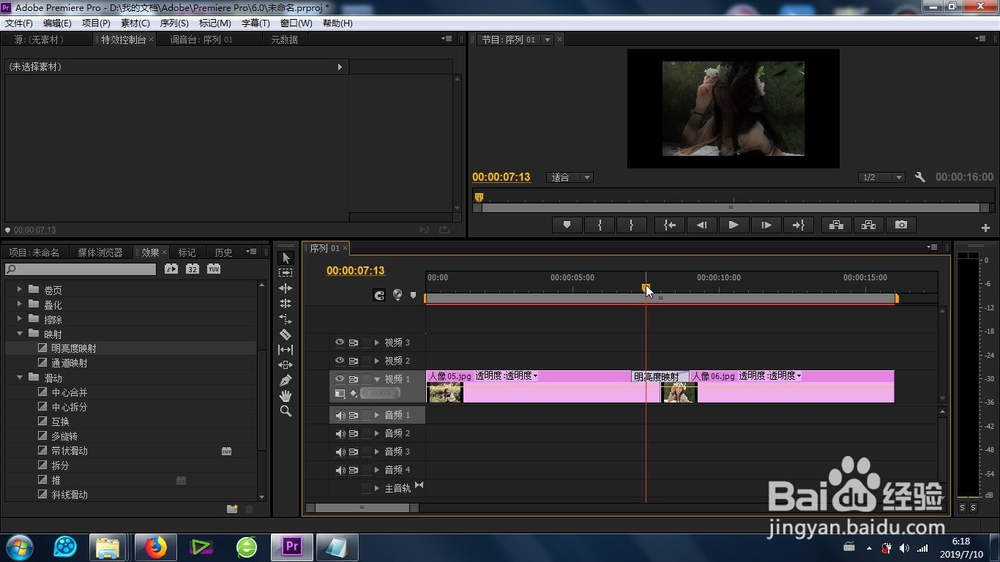
Task: Collapse the 映射 effects folder
Action: point(19,334)
